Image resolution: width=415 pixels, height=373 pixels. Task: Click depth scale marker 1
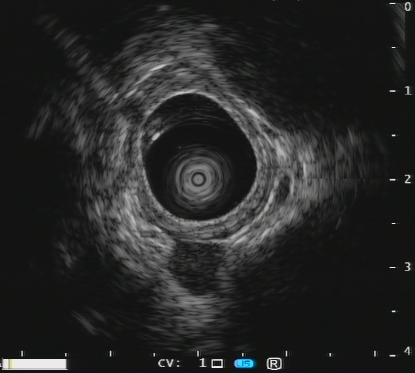408,91
